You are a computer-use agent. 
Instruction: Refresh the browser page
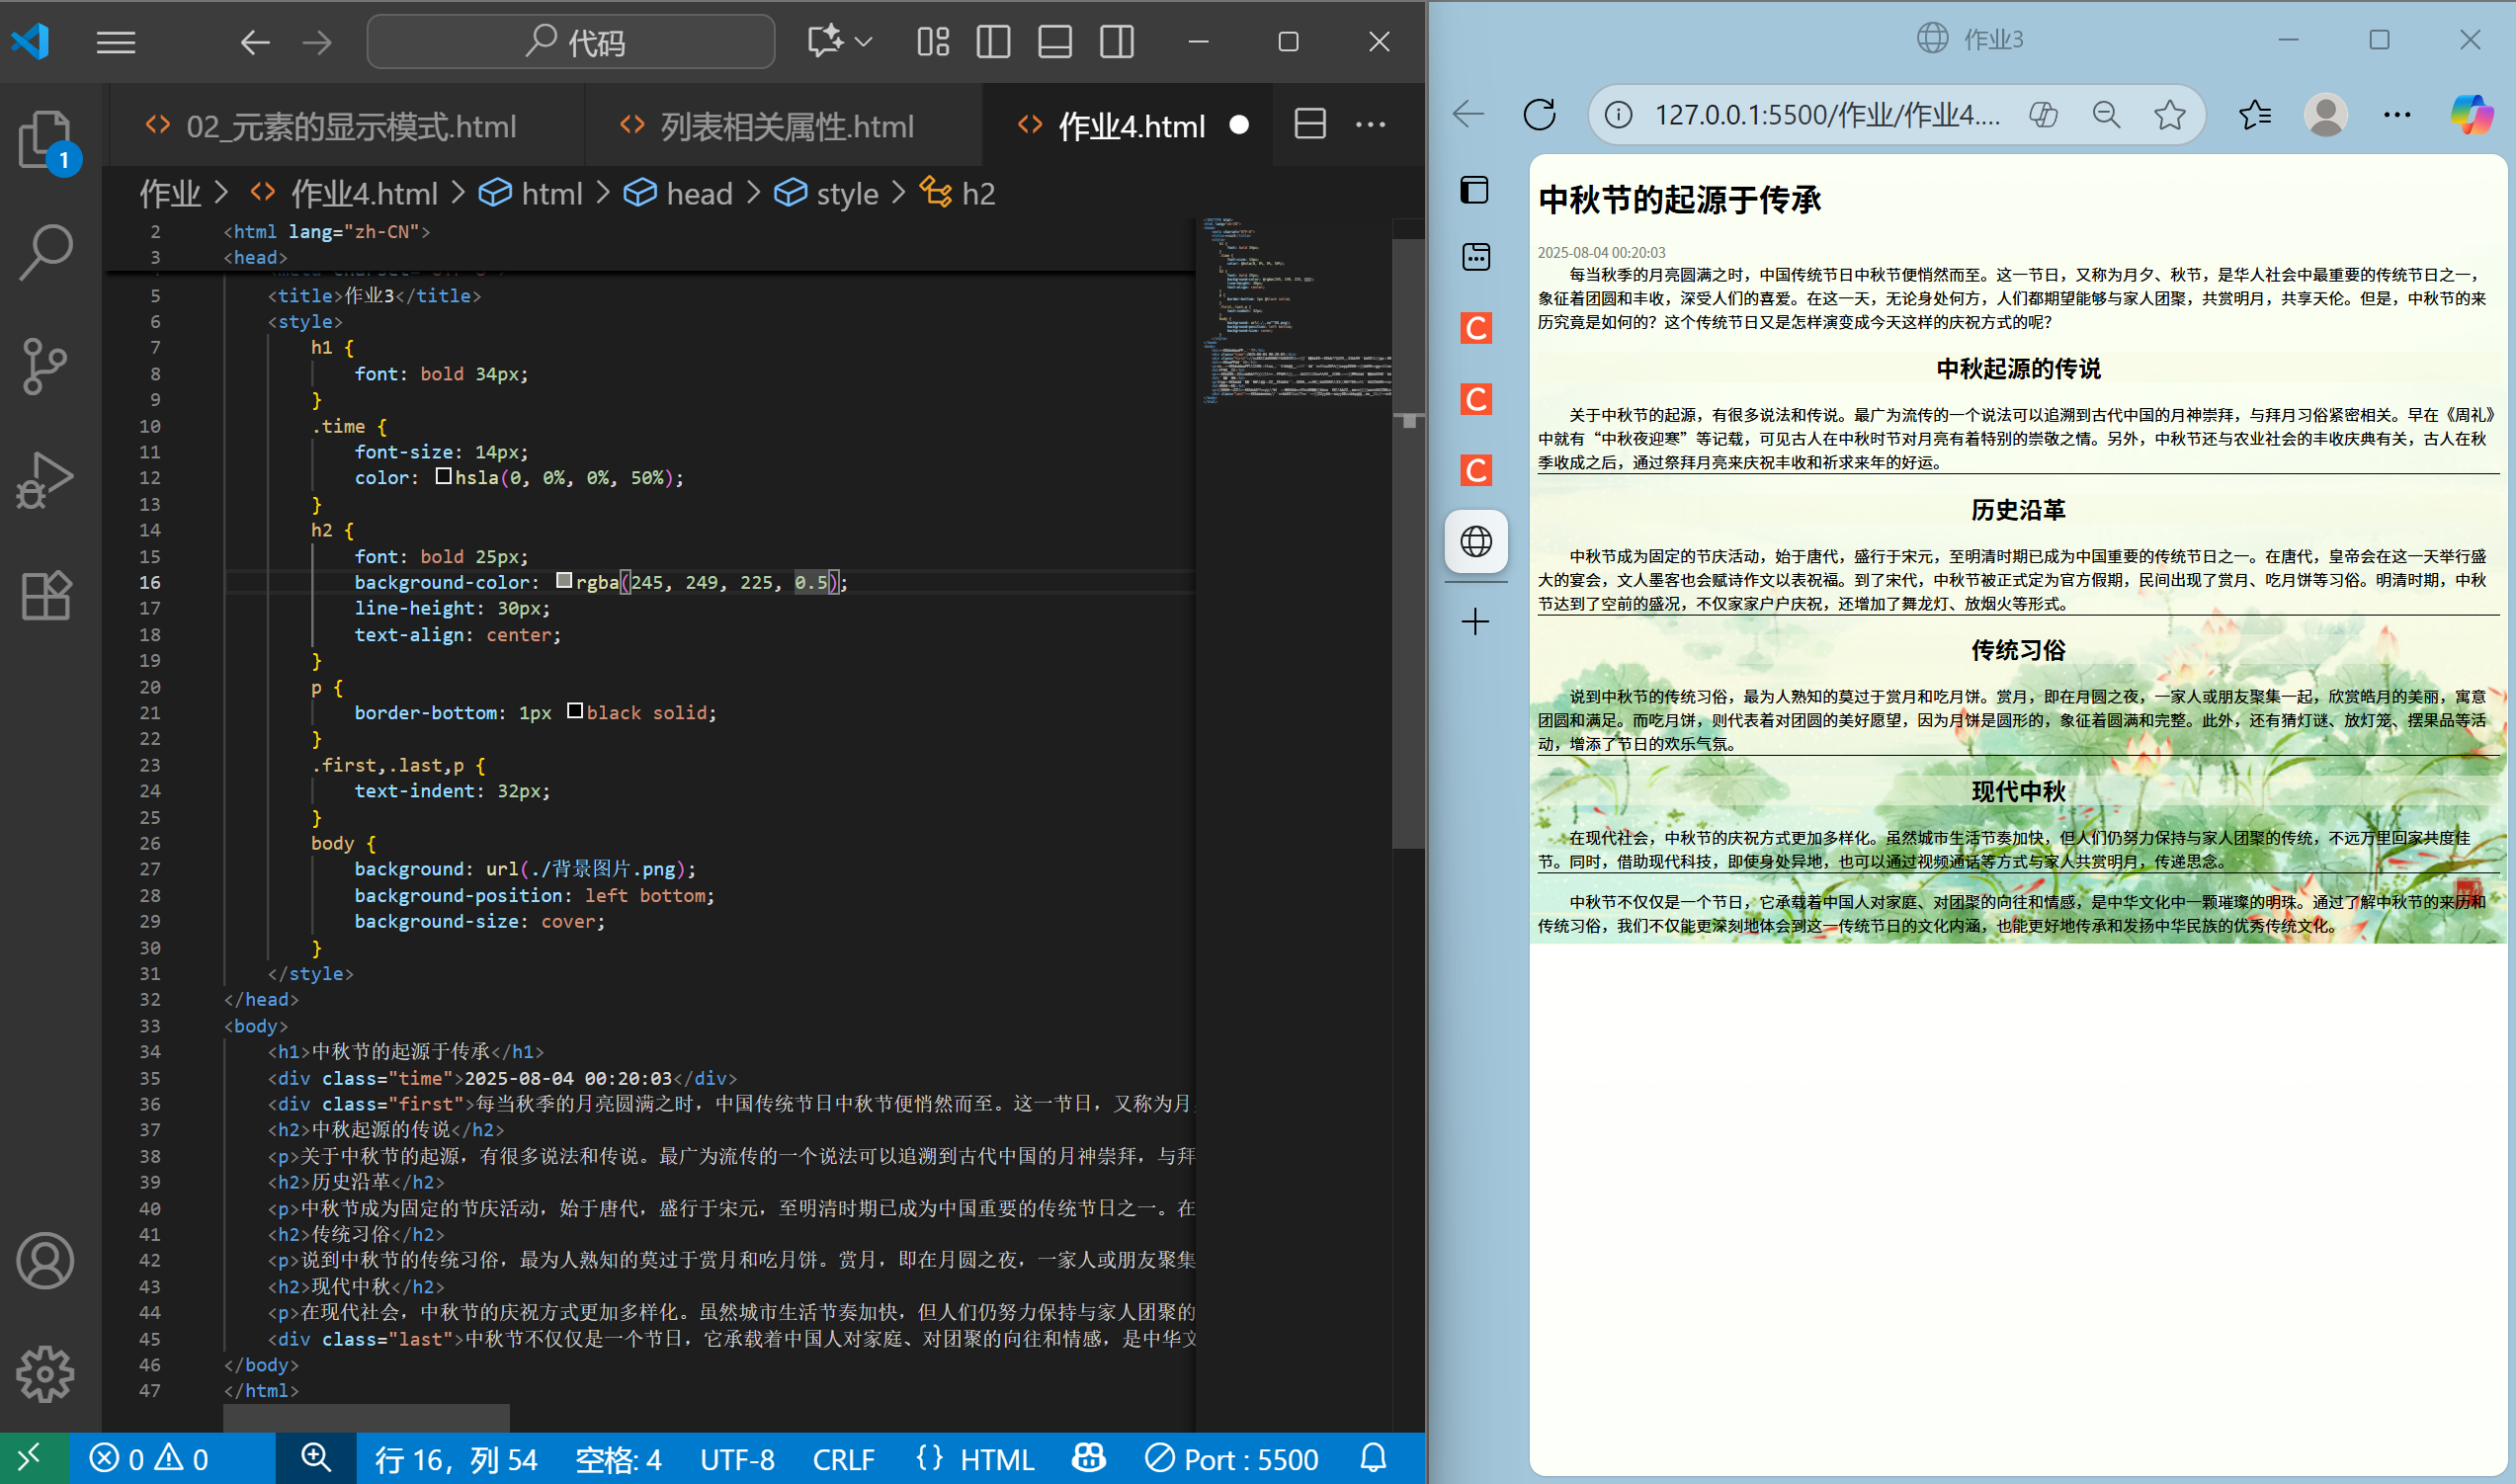(x=1539, y=115)
